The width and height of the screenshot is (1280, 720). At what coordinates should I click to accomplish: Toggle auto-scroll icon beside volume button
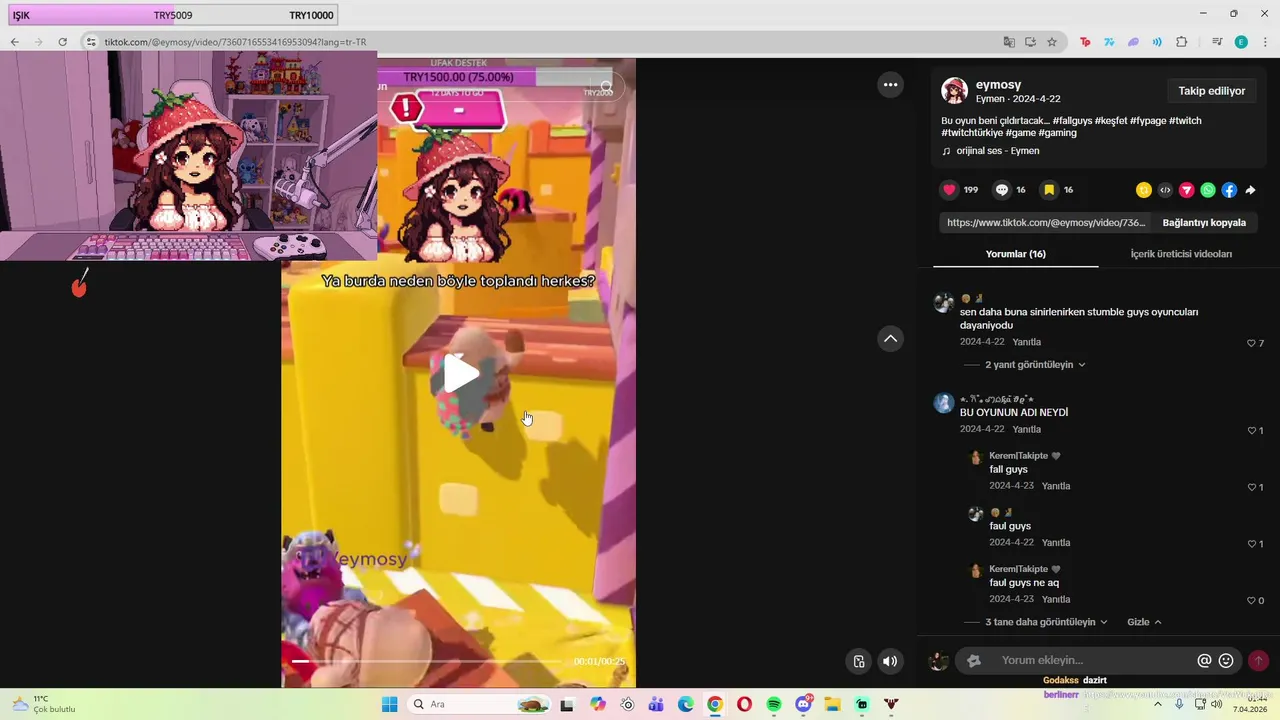pos(858,661)
